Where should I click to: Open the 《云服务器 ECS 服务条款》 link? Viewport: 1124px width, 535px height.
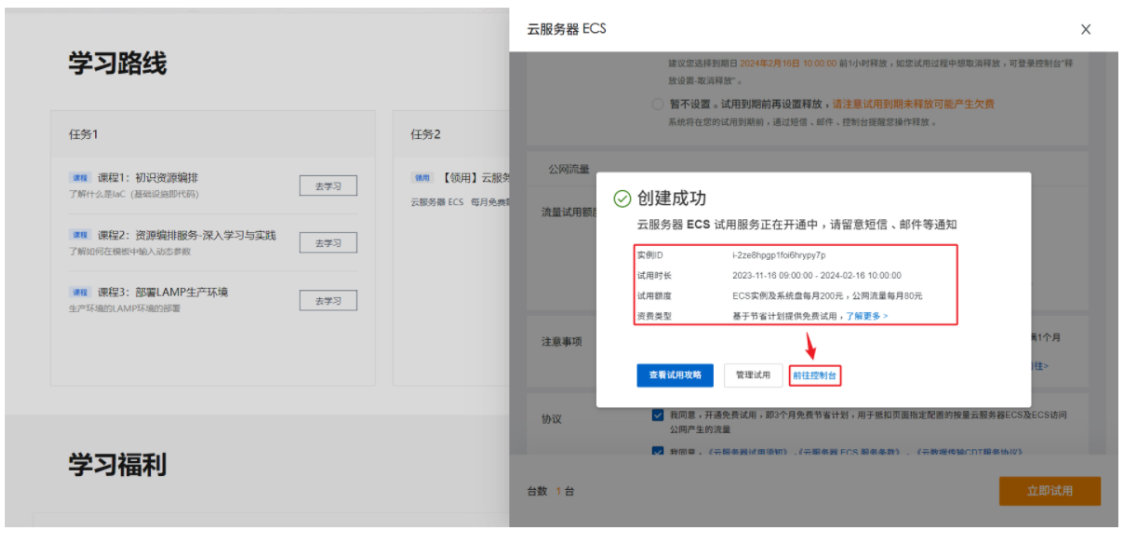tap(849, 453)
